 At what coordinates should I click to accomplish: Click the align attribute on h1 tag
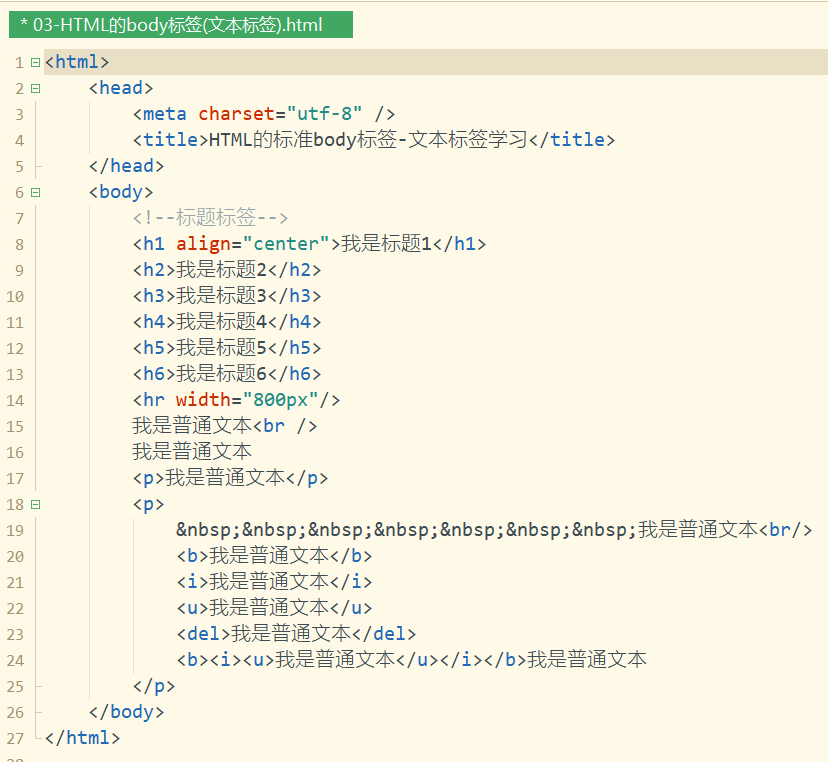click(203, 243)
